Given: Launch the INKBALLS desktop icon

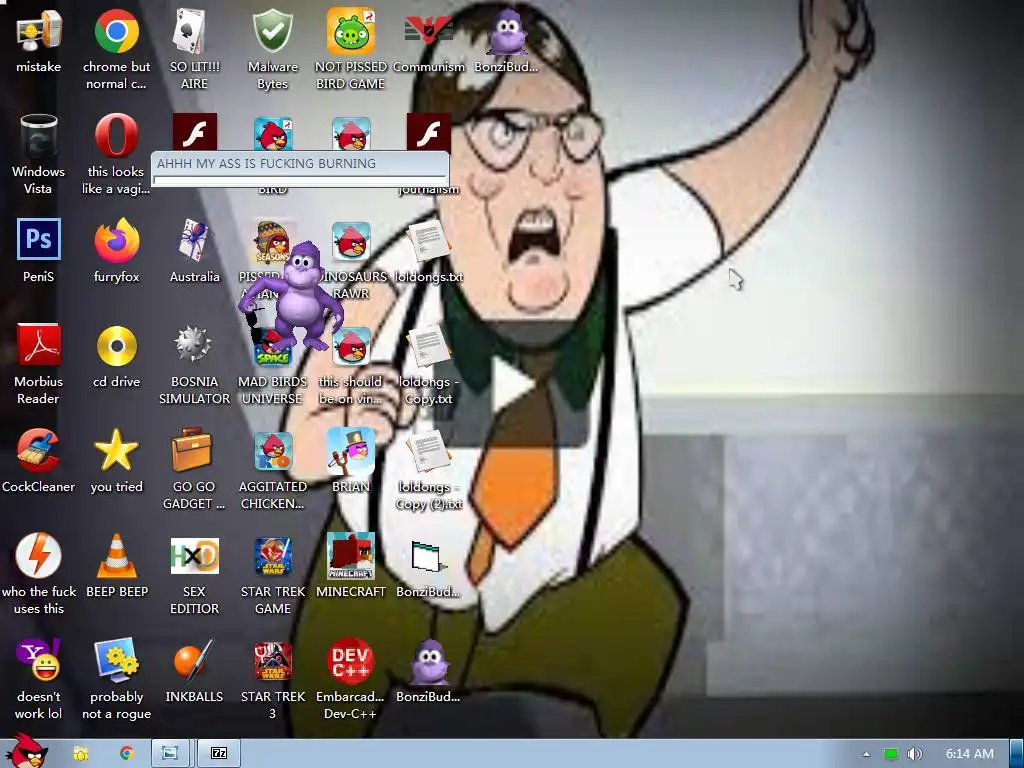Looking at the screenshot, I should [x=194, y=660].
